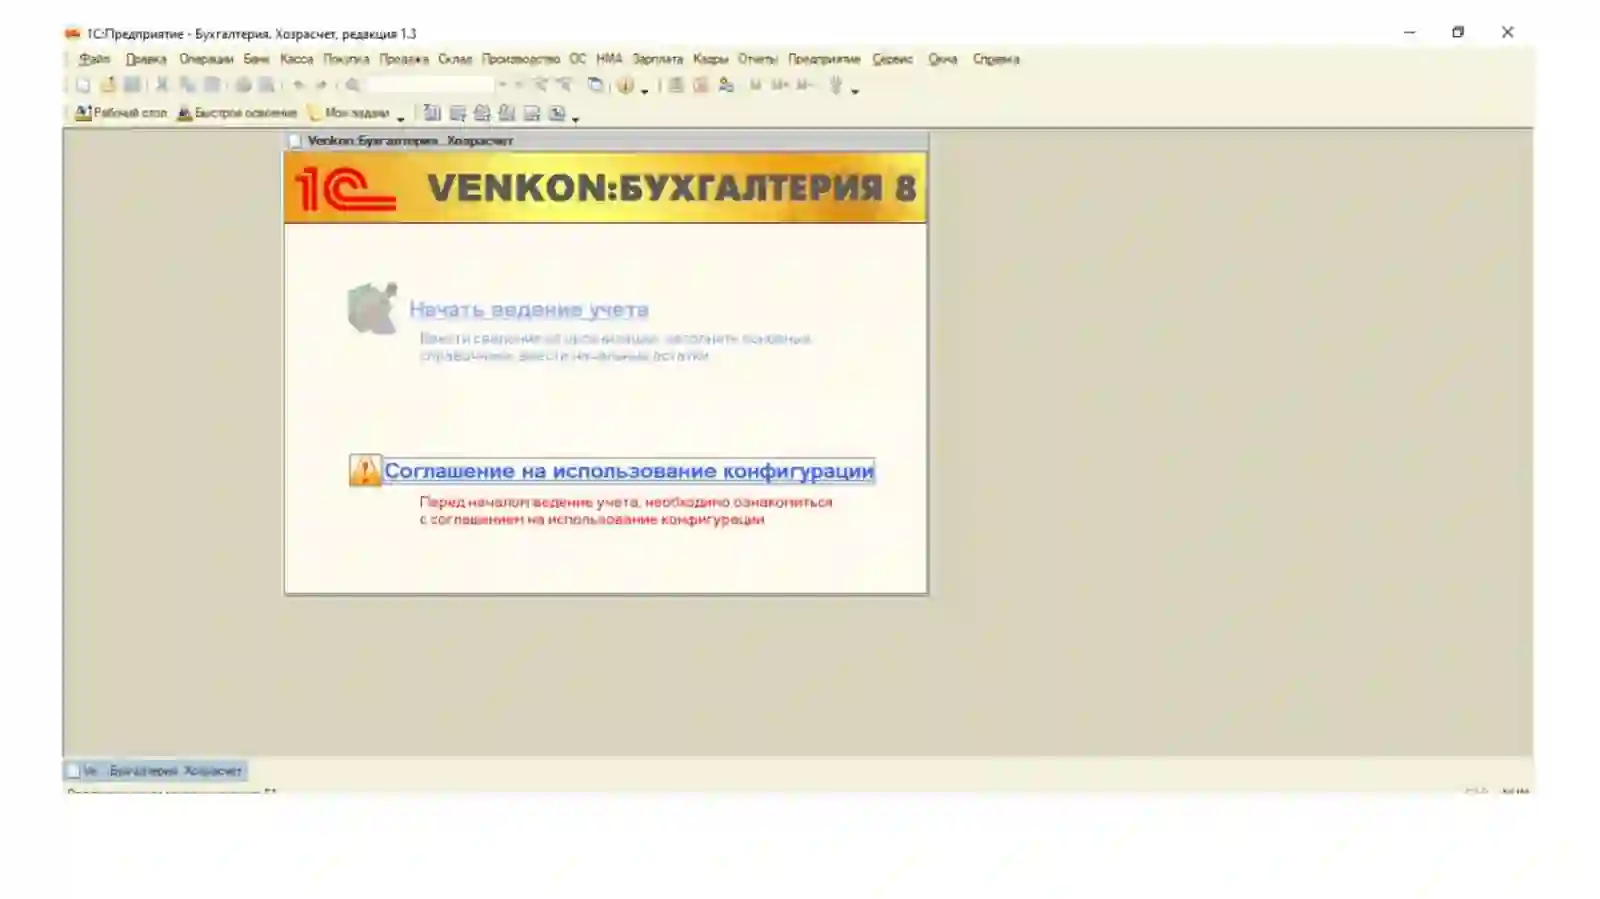Image resolution: width=1600 pixels, height=899 pixels.
Task: Open the Правка menu
Action: 146,59
